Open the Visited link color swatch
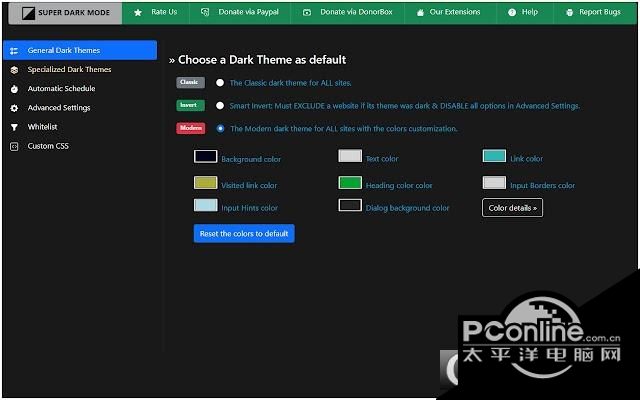640x400 pixels. pyautogui.click(x=205, y=182)
